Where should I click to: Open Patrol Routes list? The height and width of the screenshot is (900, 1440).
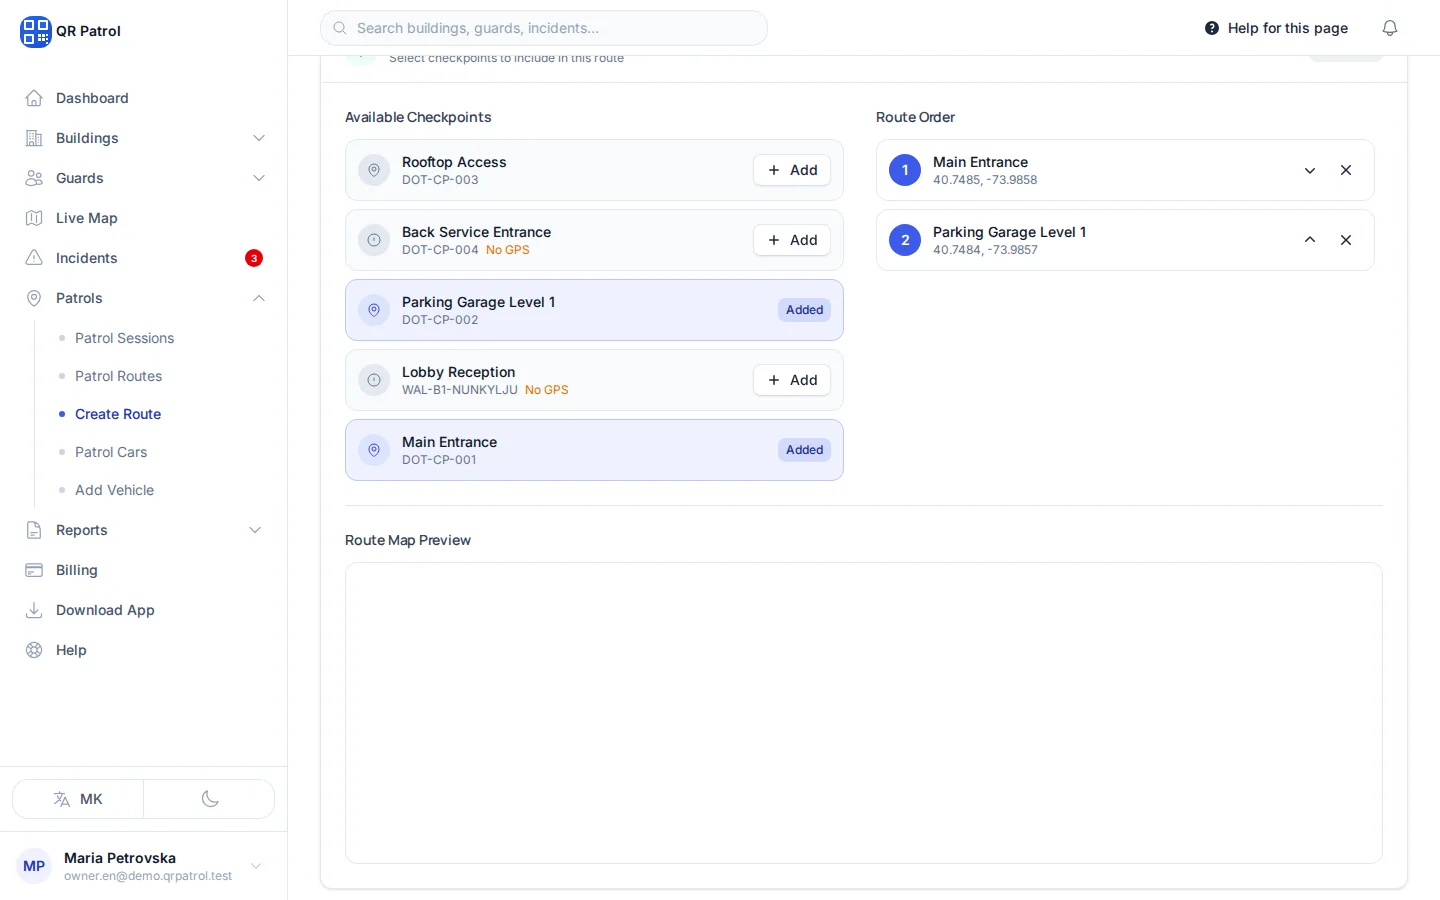(x=118, y=376)
